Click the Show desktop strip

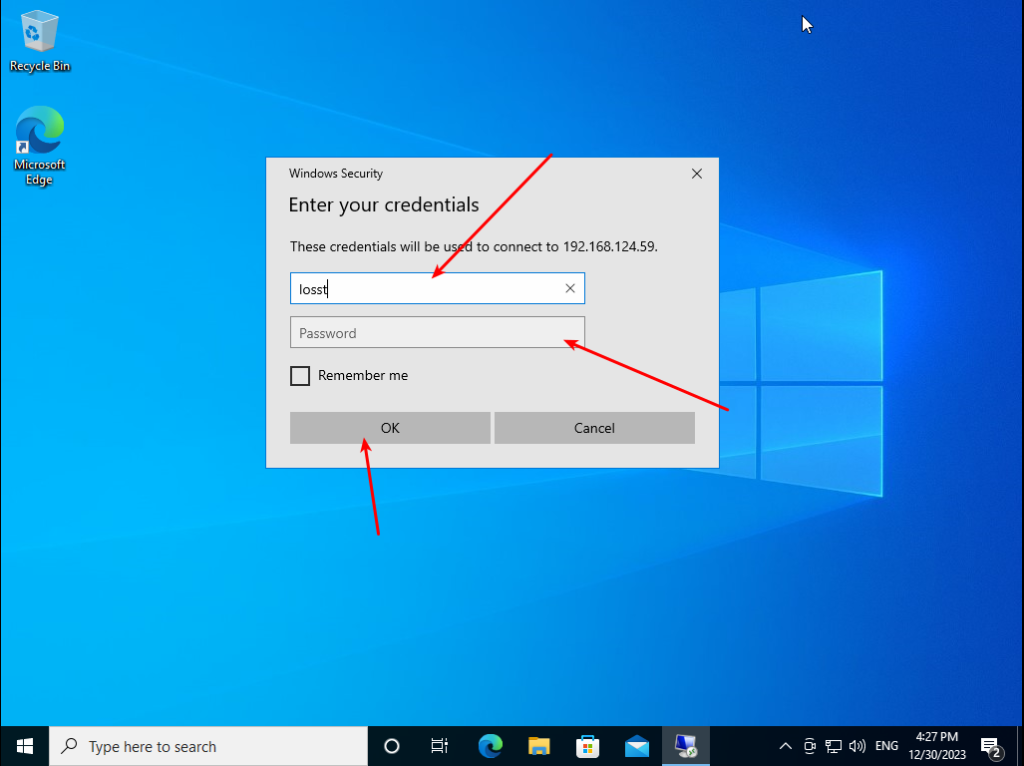click(1021, 746)
